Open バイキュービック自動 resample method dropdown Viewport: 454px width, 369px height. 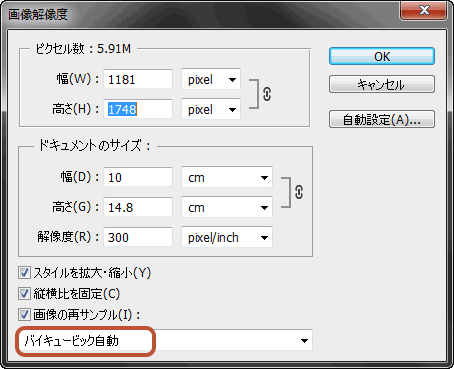tap(165, 340)
